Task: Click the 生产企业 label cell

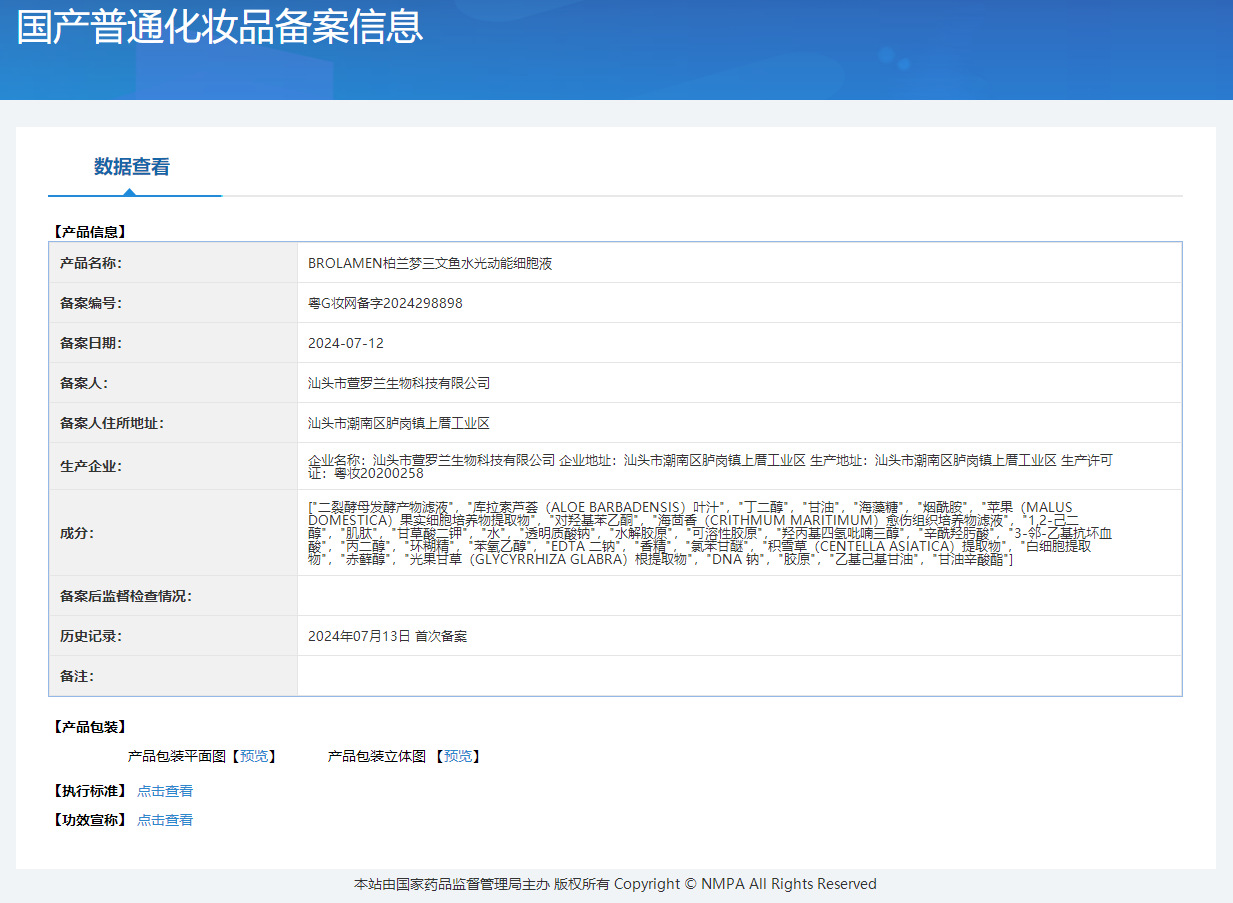Action: (x=173, y=466)
